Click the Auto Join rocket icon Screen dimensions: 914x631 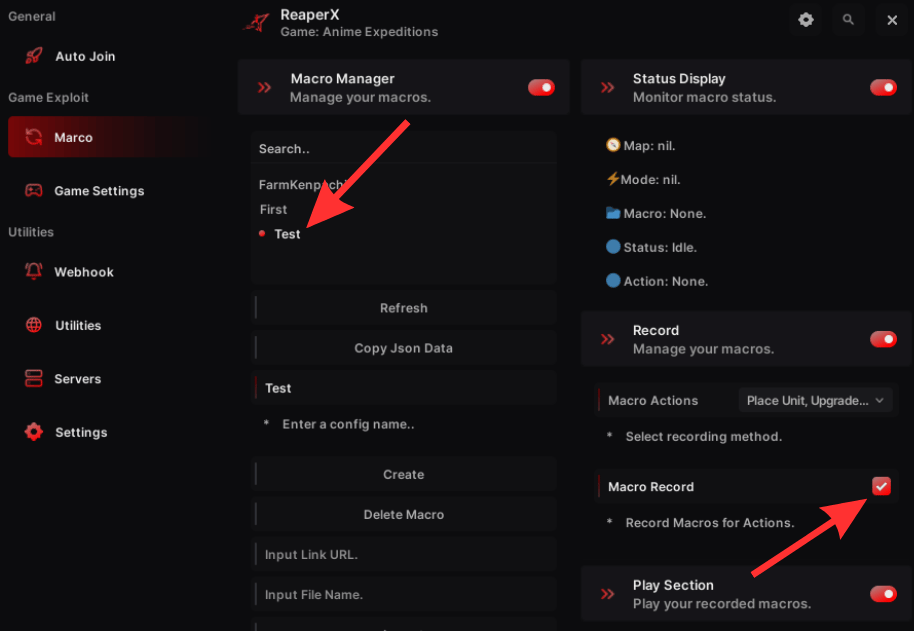click(34, 56)
